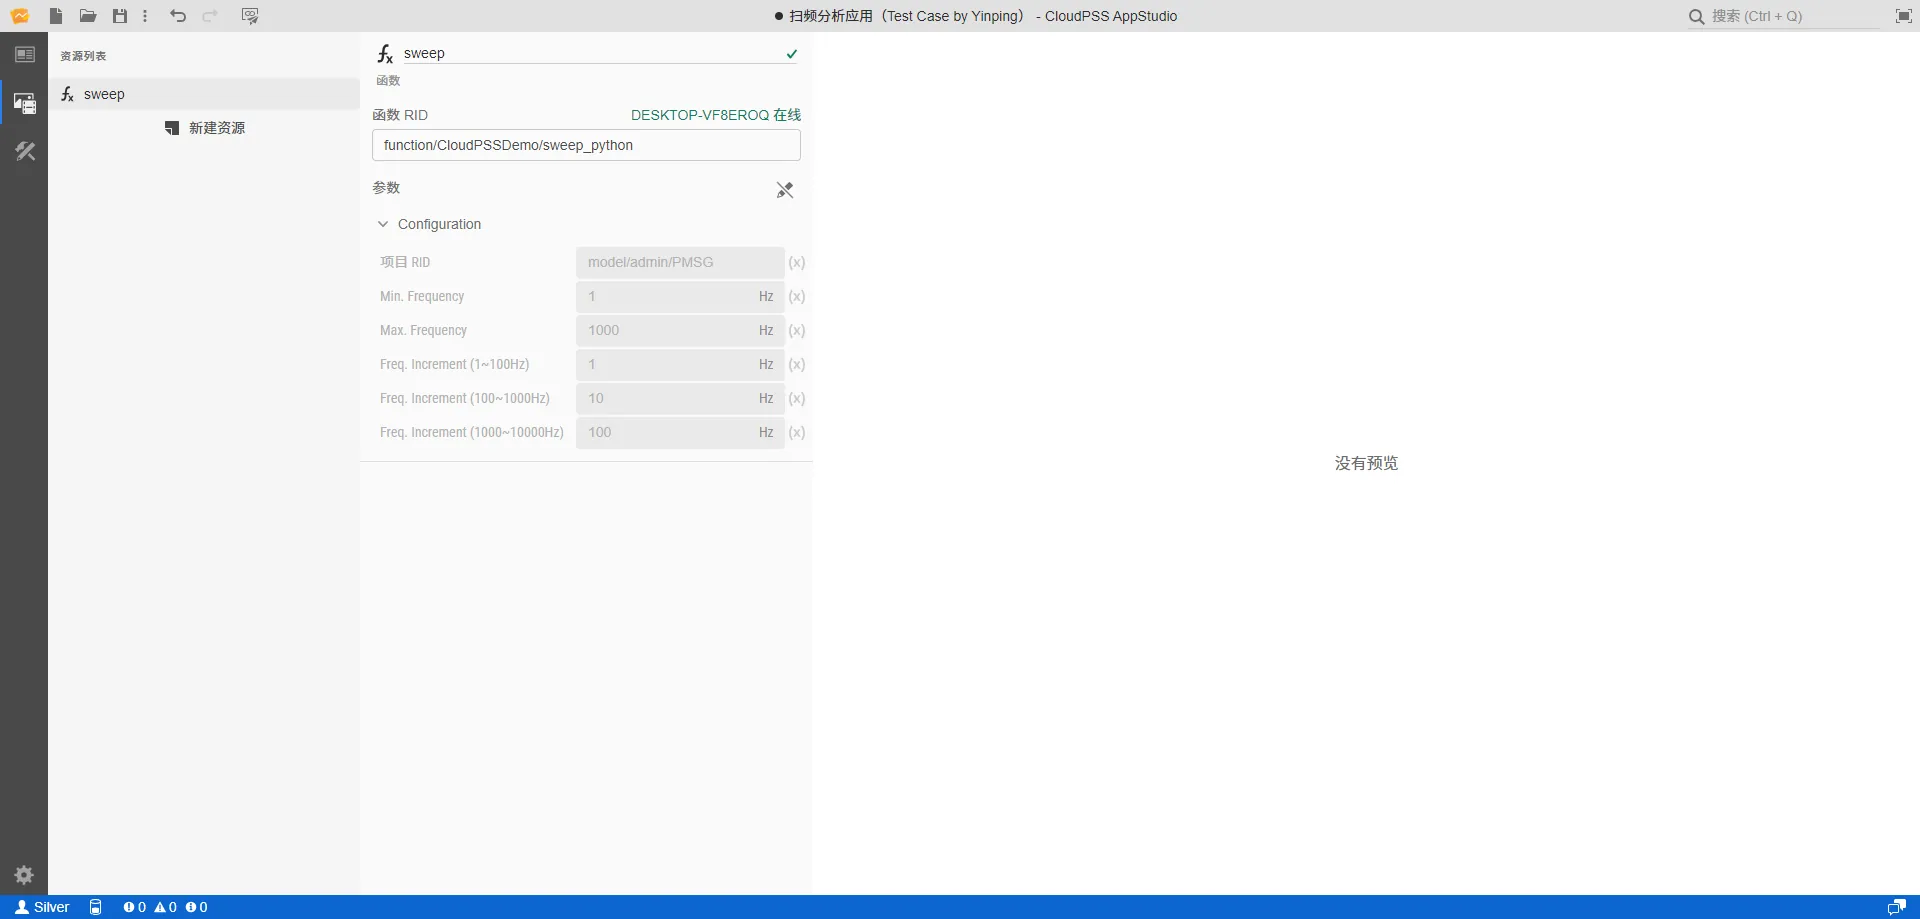
Task: Click the window title text 扫频分析应用
Action: [831, 16]
